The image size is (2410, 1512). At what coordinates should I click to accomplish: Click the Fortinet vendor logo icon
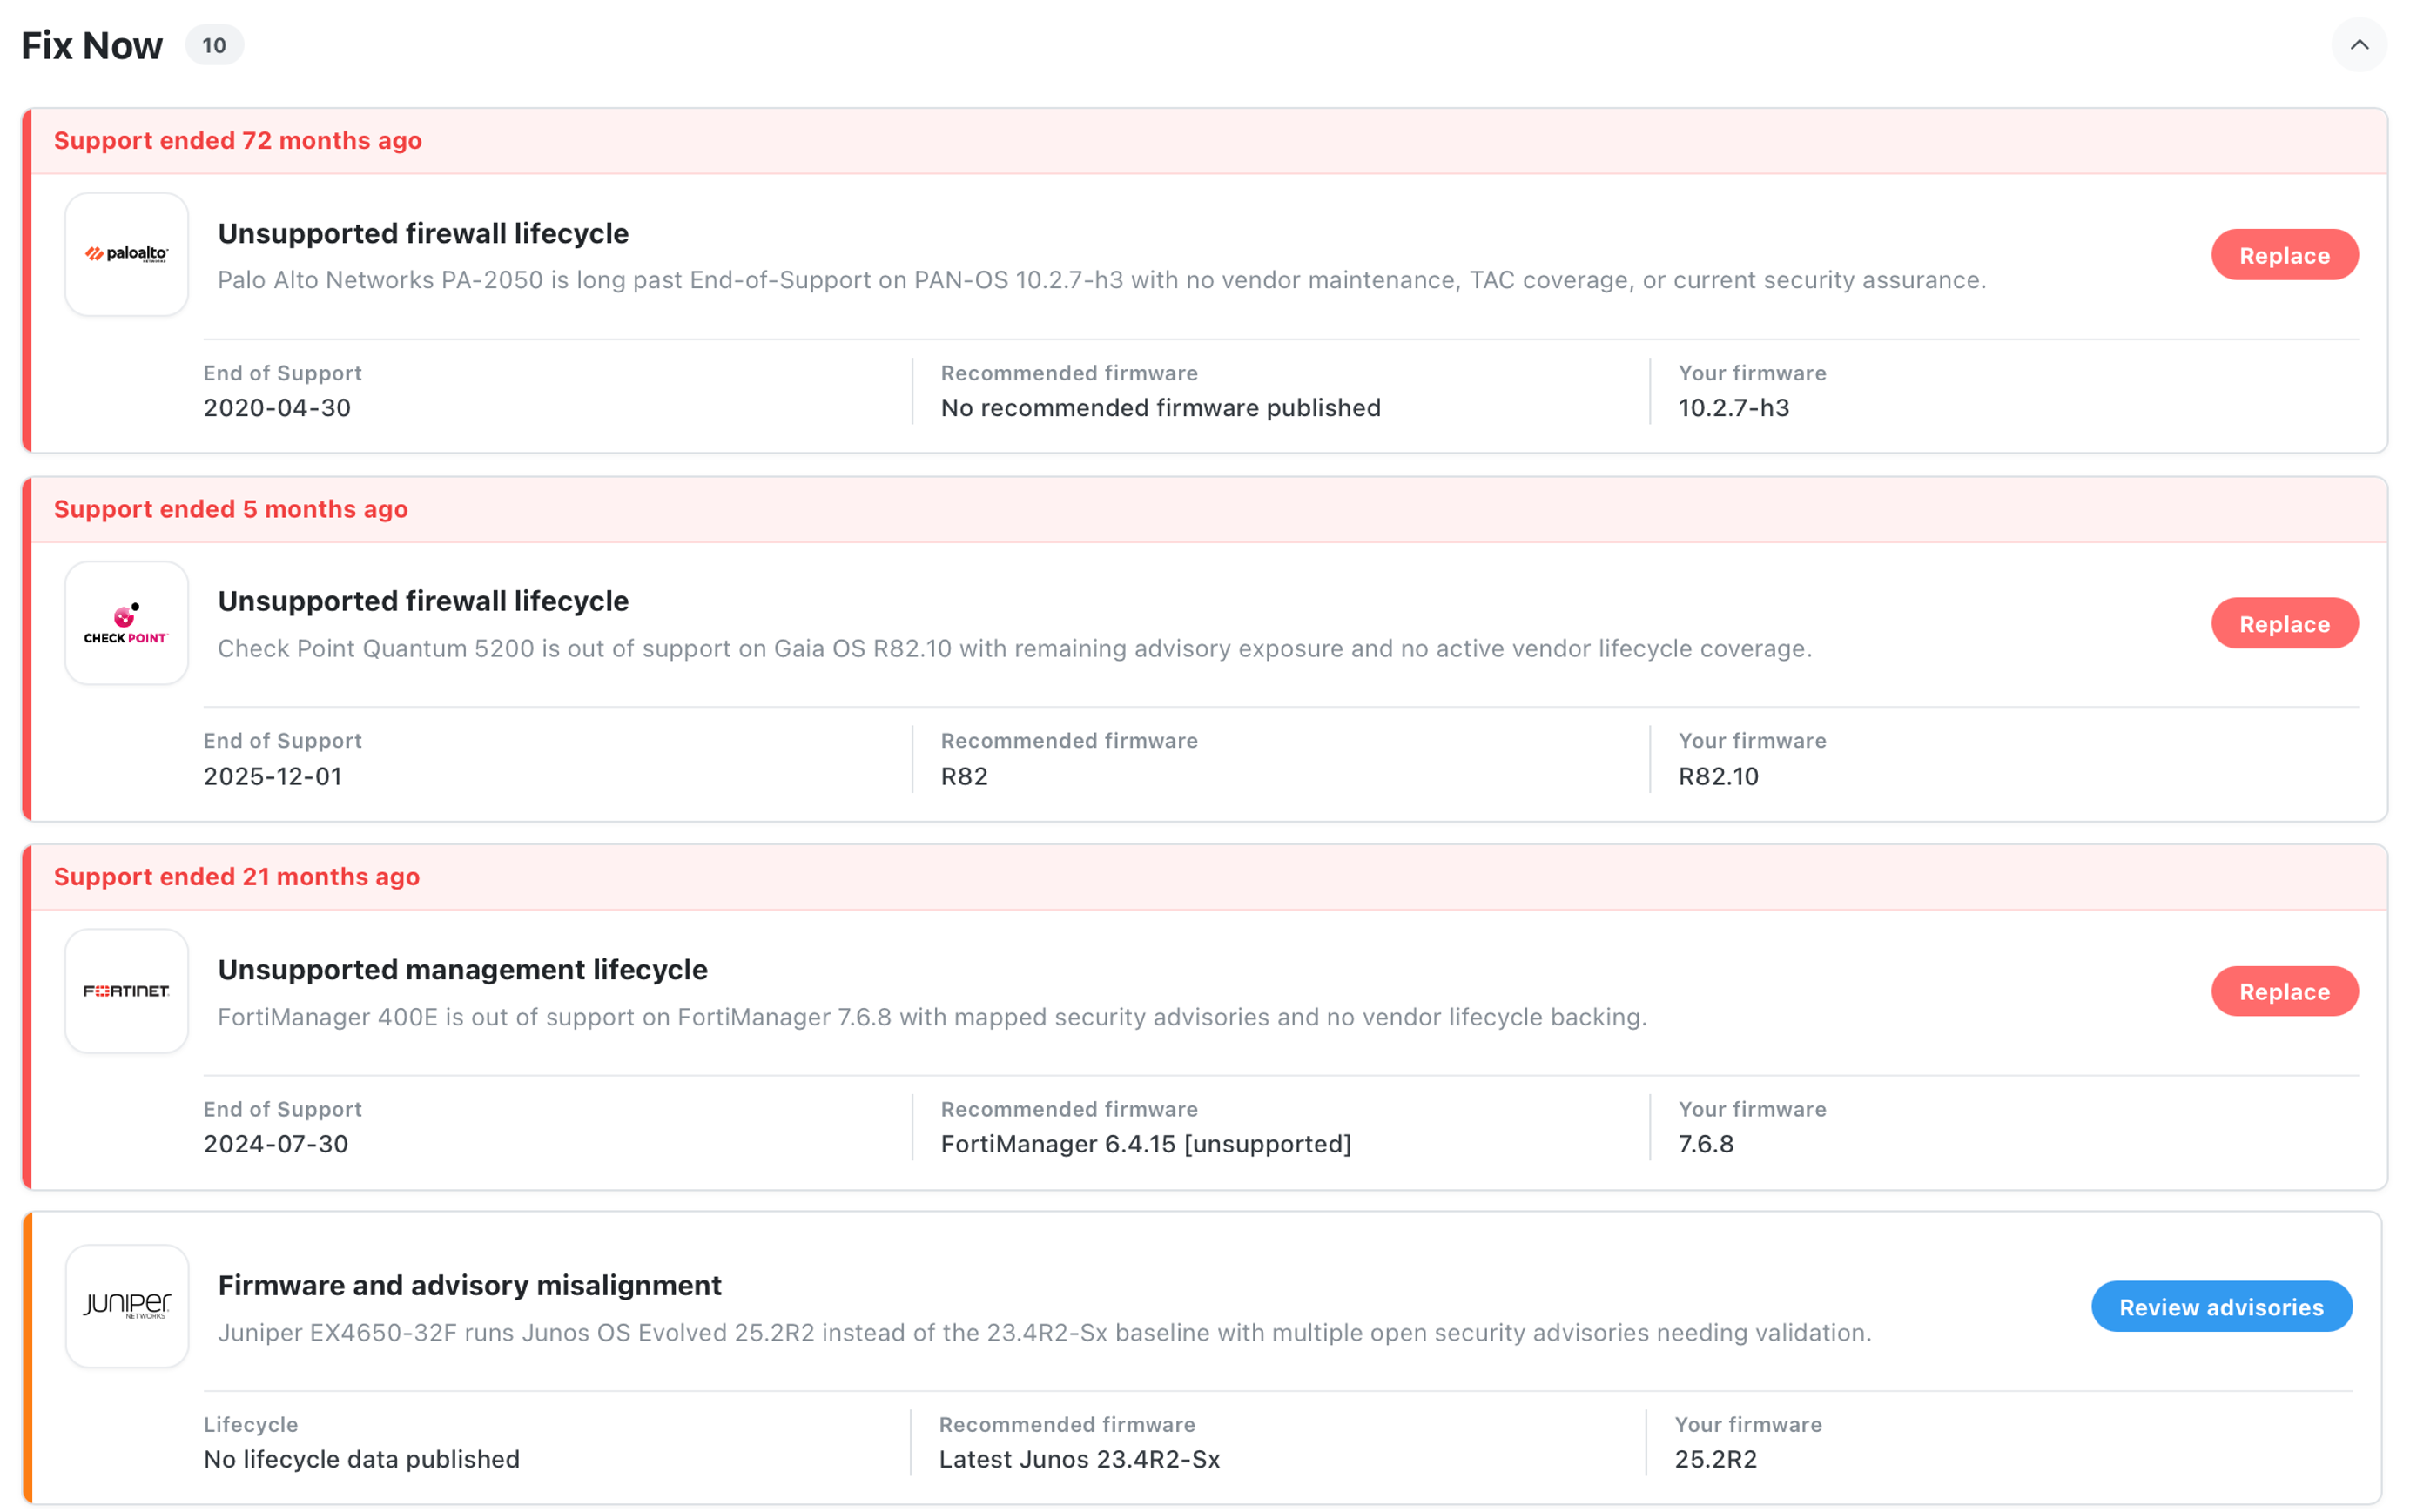click(x=127, y=991)
